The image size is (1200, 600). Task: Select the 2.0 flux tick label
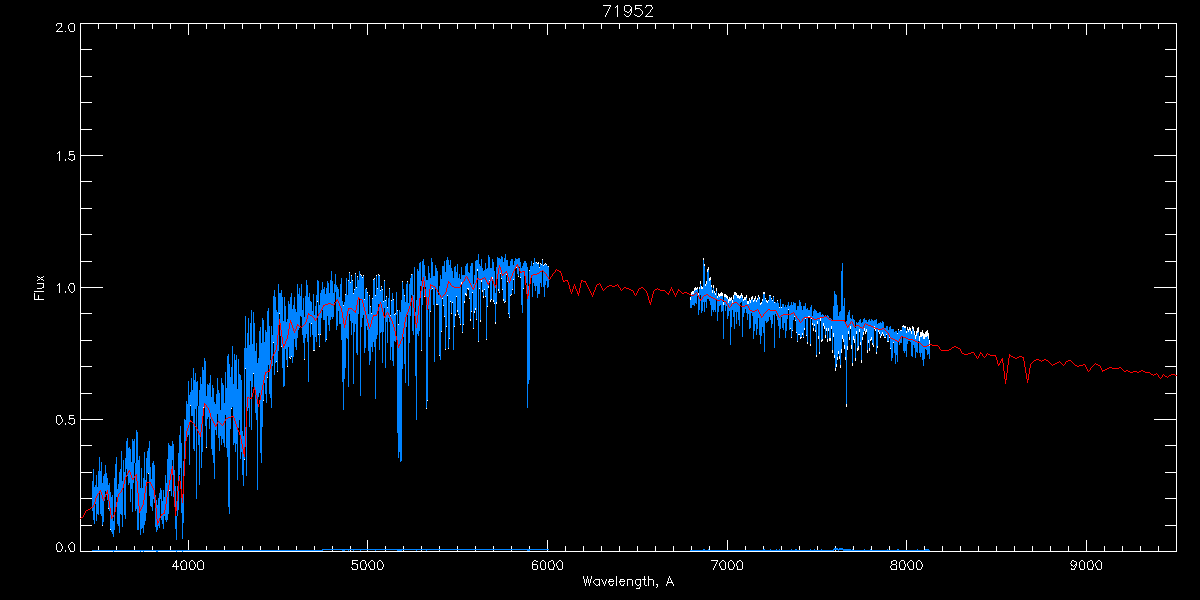pos(66,27)
